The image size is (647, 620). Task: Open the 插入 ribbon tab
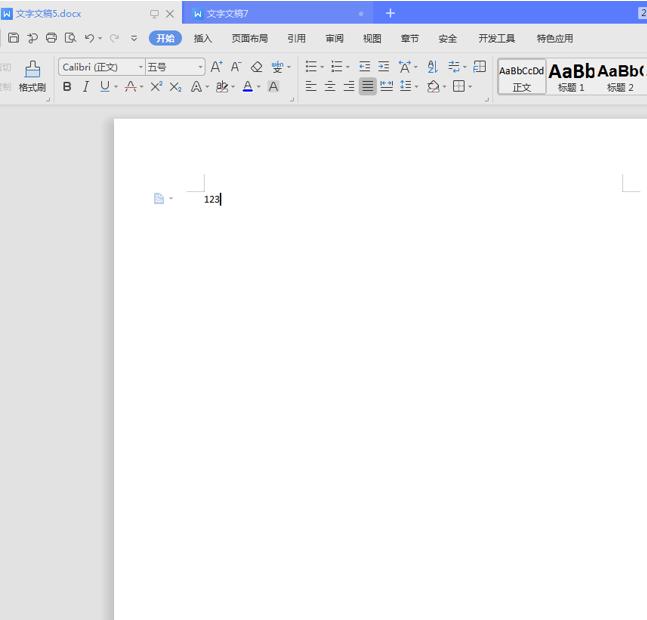point(203,38)
